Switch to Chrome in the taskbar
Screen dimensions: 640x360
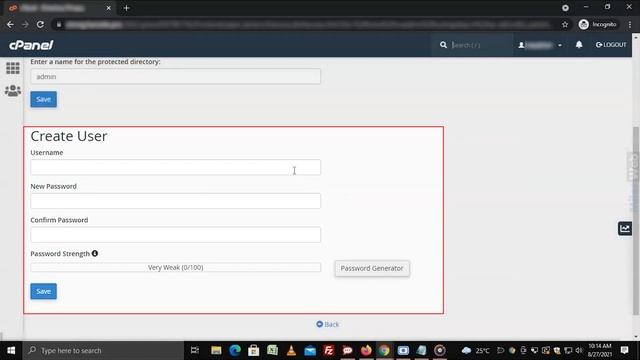click(384, 350)
